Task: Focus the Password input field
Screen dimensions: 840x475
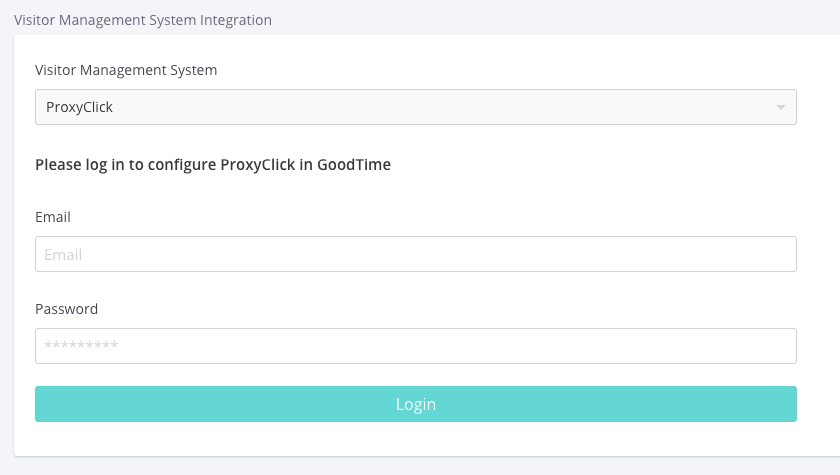Action: 415,346
